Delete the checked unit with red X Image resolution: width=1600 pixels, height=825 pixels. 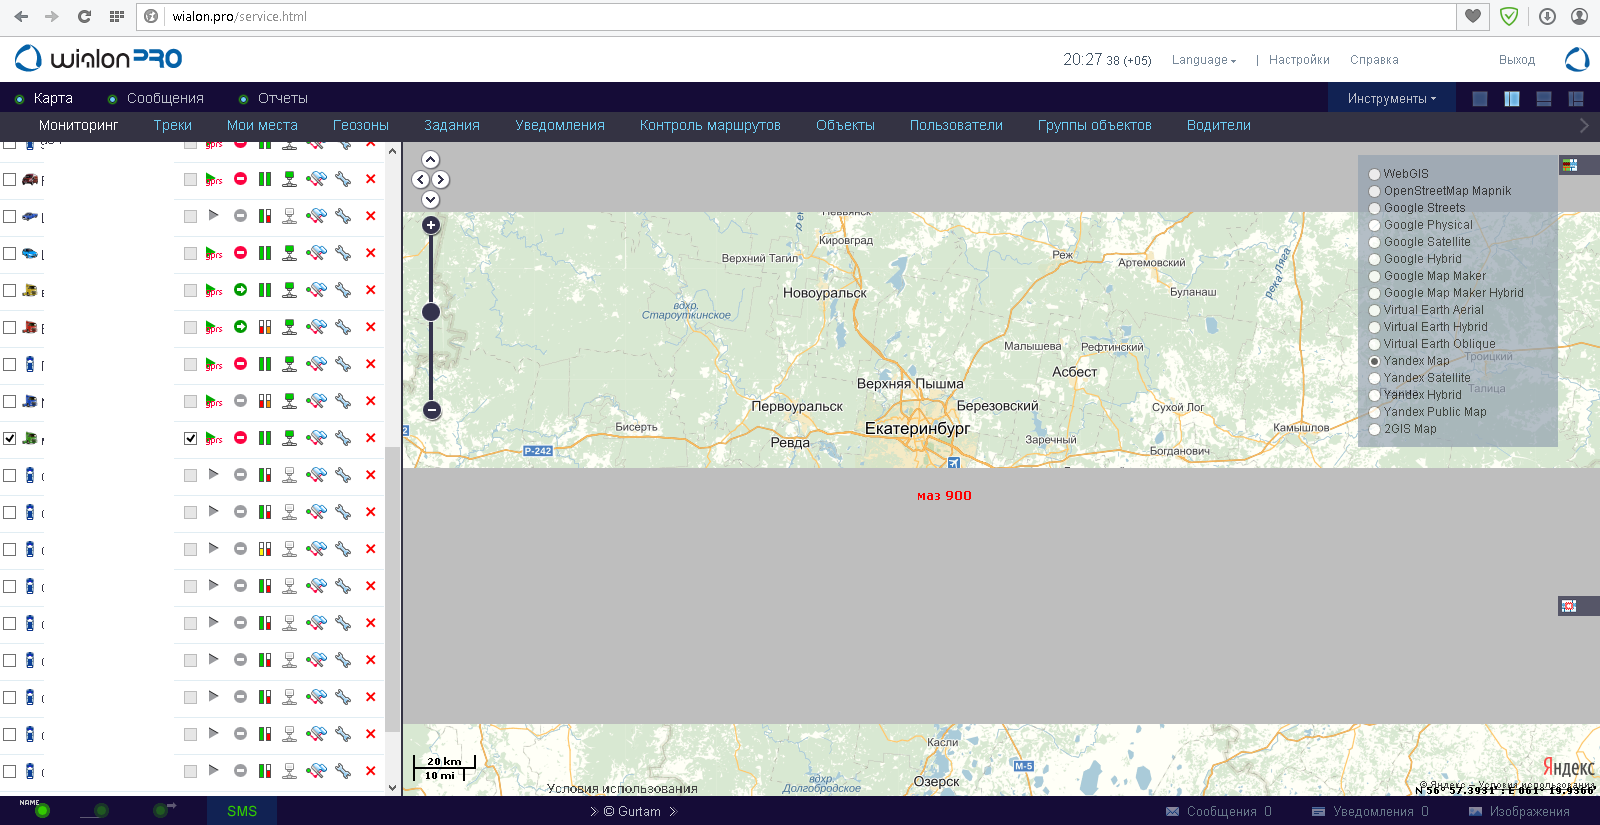coord(371,438)
